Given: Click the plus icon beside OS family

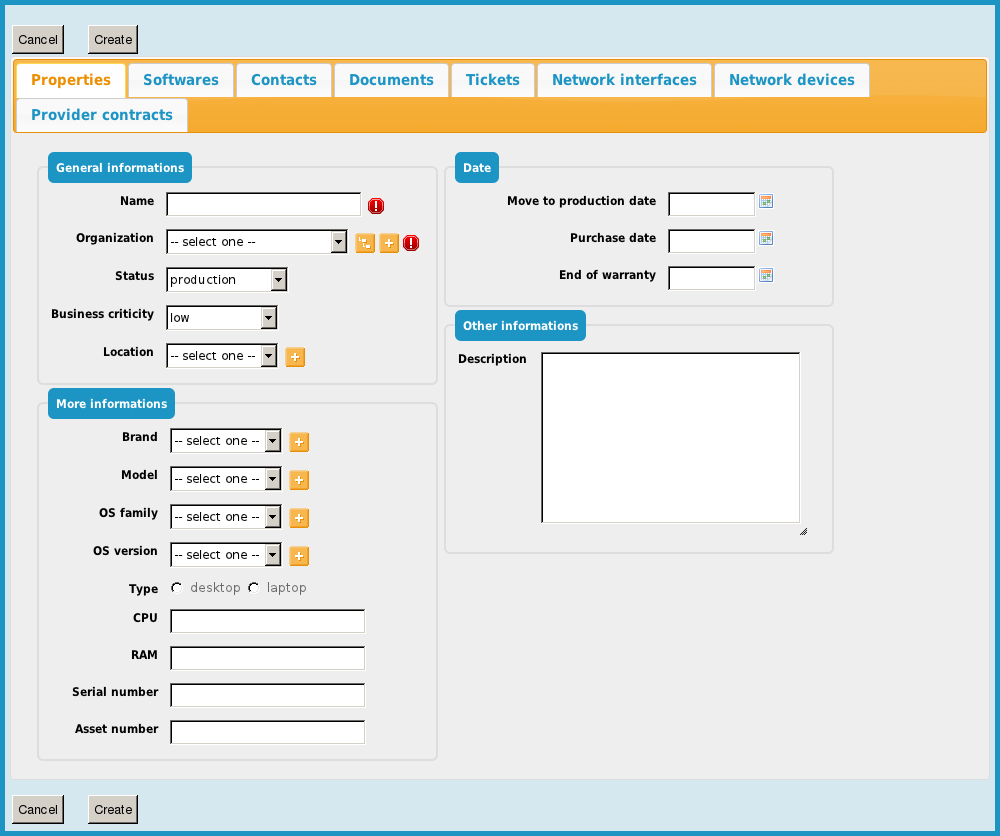Looking at the screenshot, I should (299, 518).
